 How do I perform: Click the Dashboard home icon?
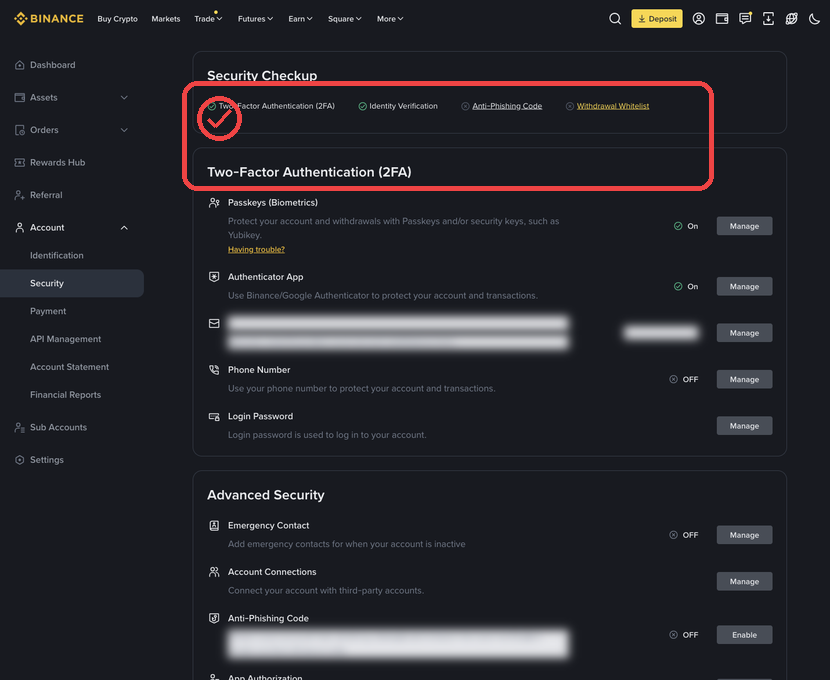coord(20,65)
